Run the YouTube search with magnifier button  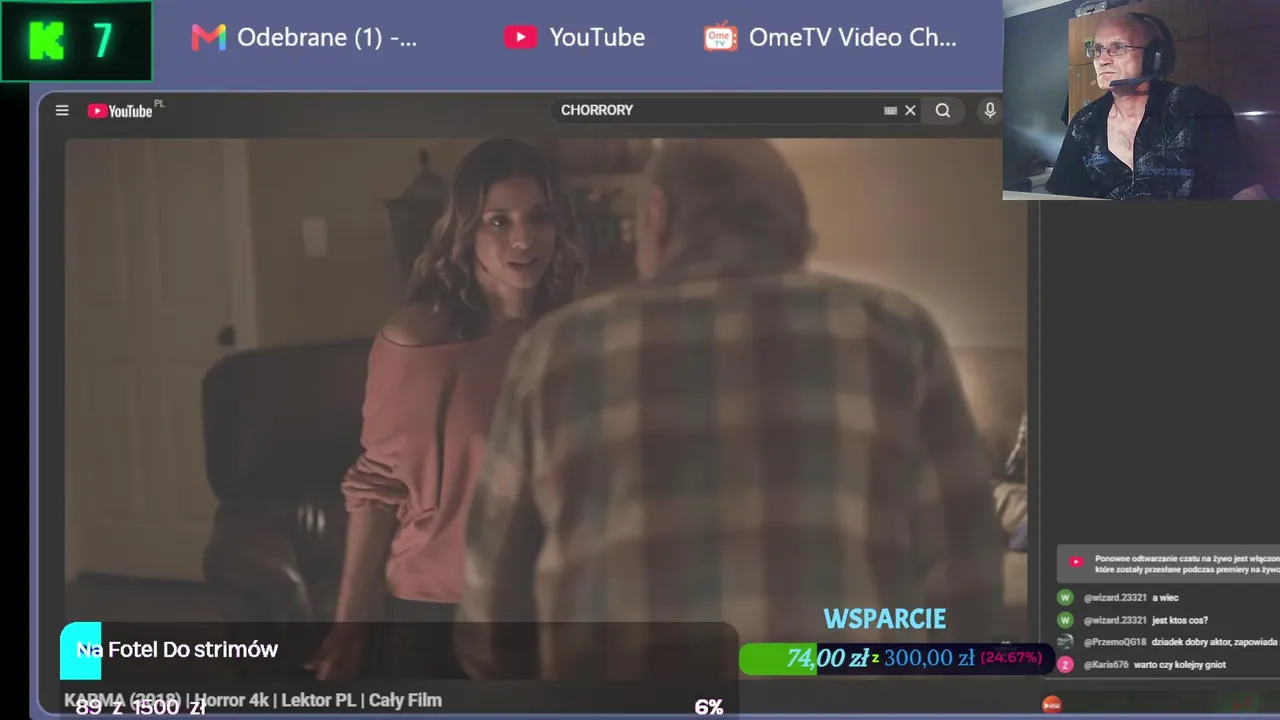click(943, 110)
